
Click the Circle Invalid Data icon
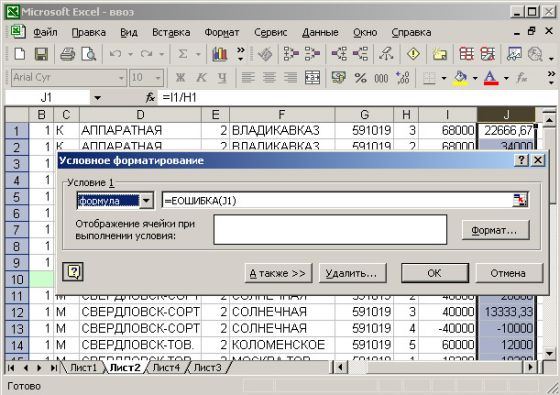(466, 54)
